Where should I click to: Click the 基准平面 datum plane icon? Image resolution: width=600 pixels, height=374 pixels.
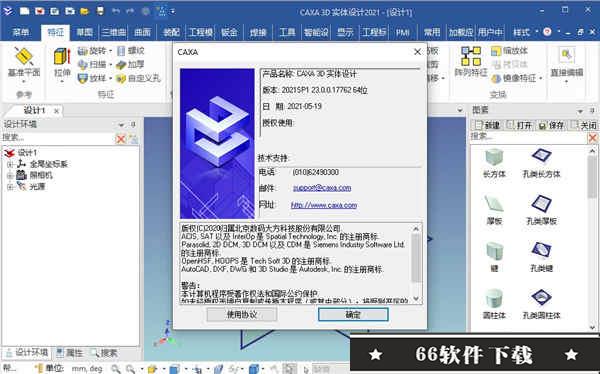pyautogui.click(x=24, y=57)
